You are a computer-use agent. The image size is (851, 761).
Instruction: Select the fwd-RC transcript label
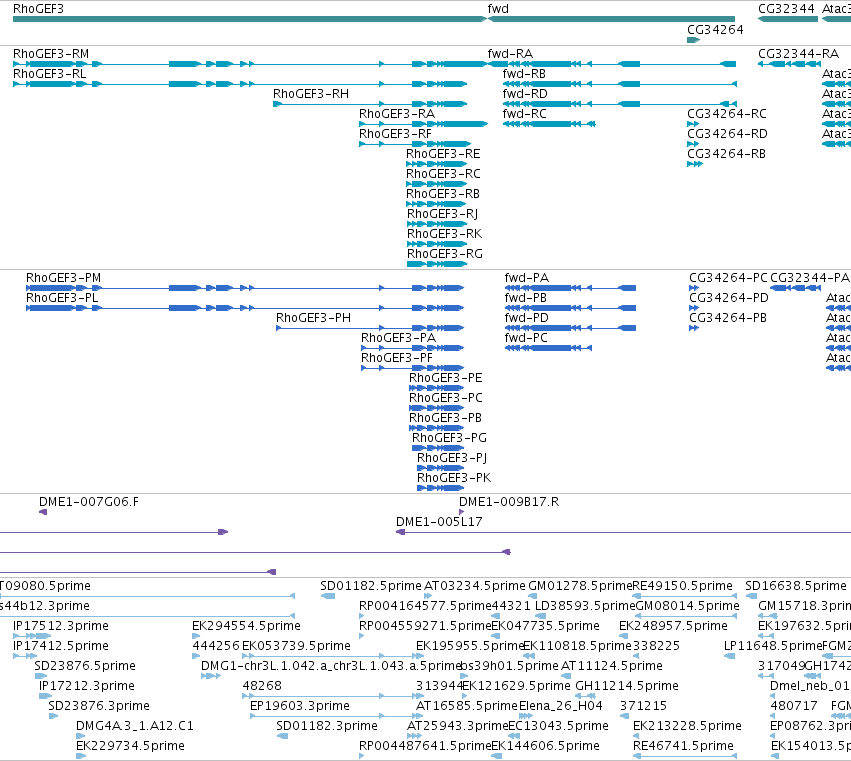click(x=524, y=114)
